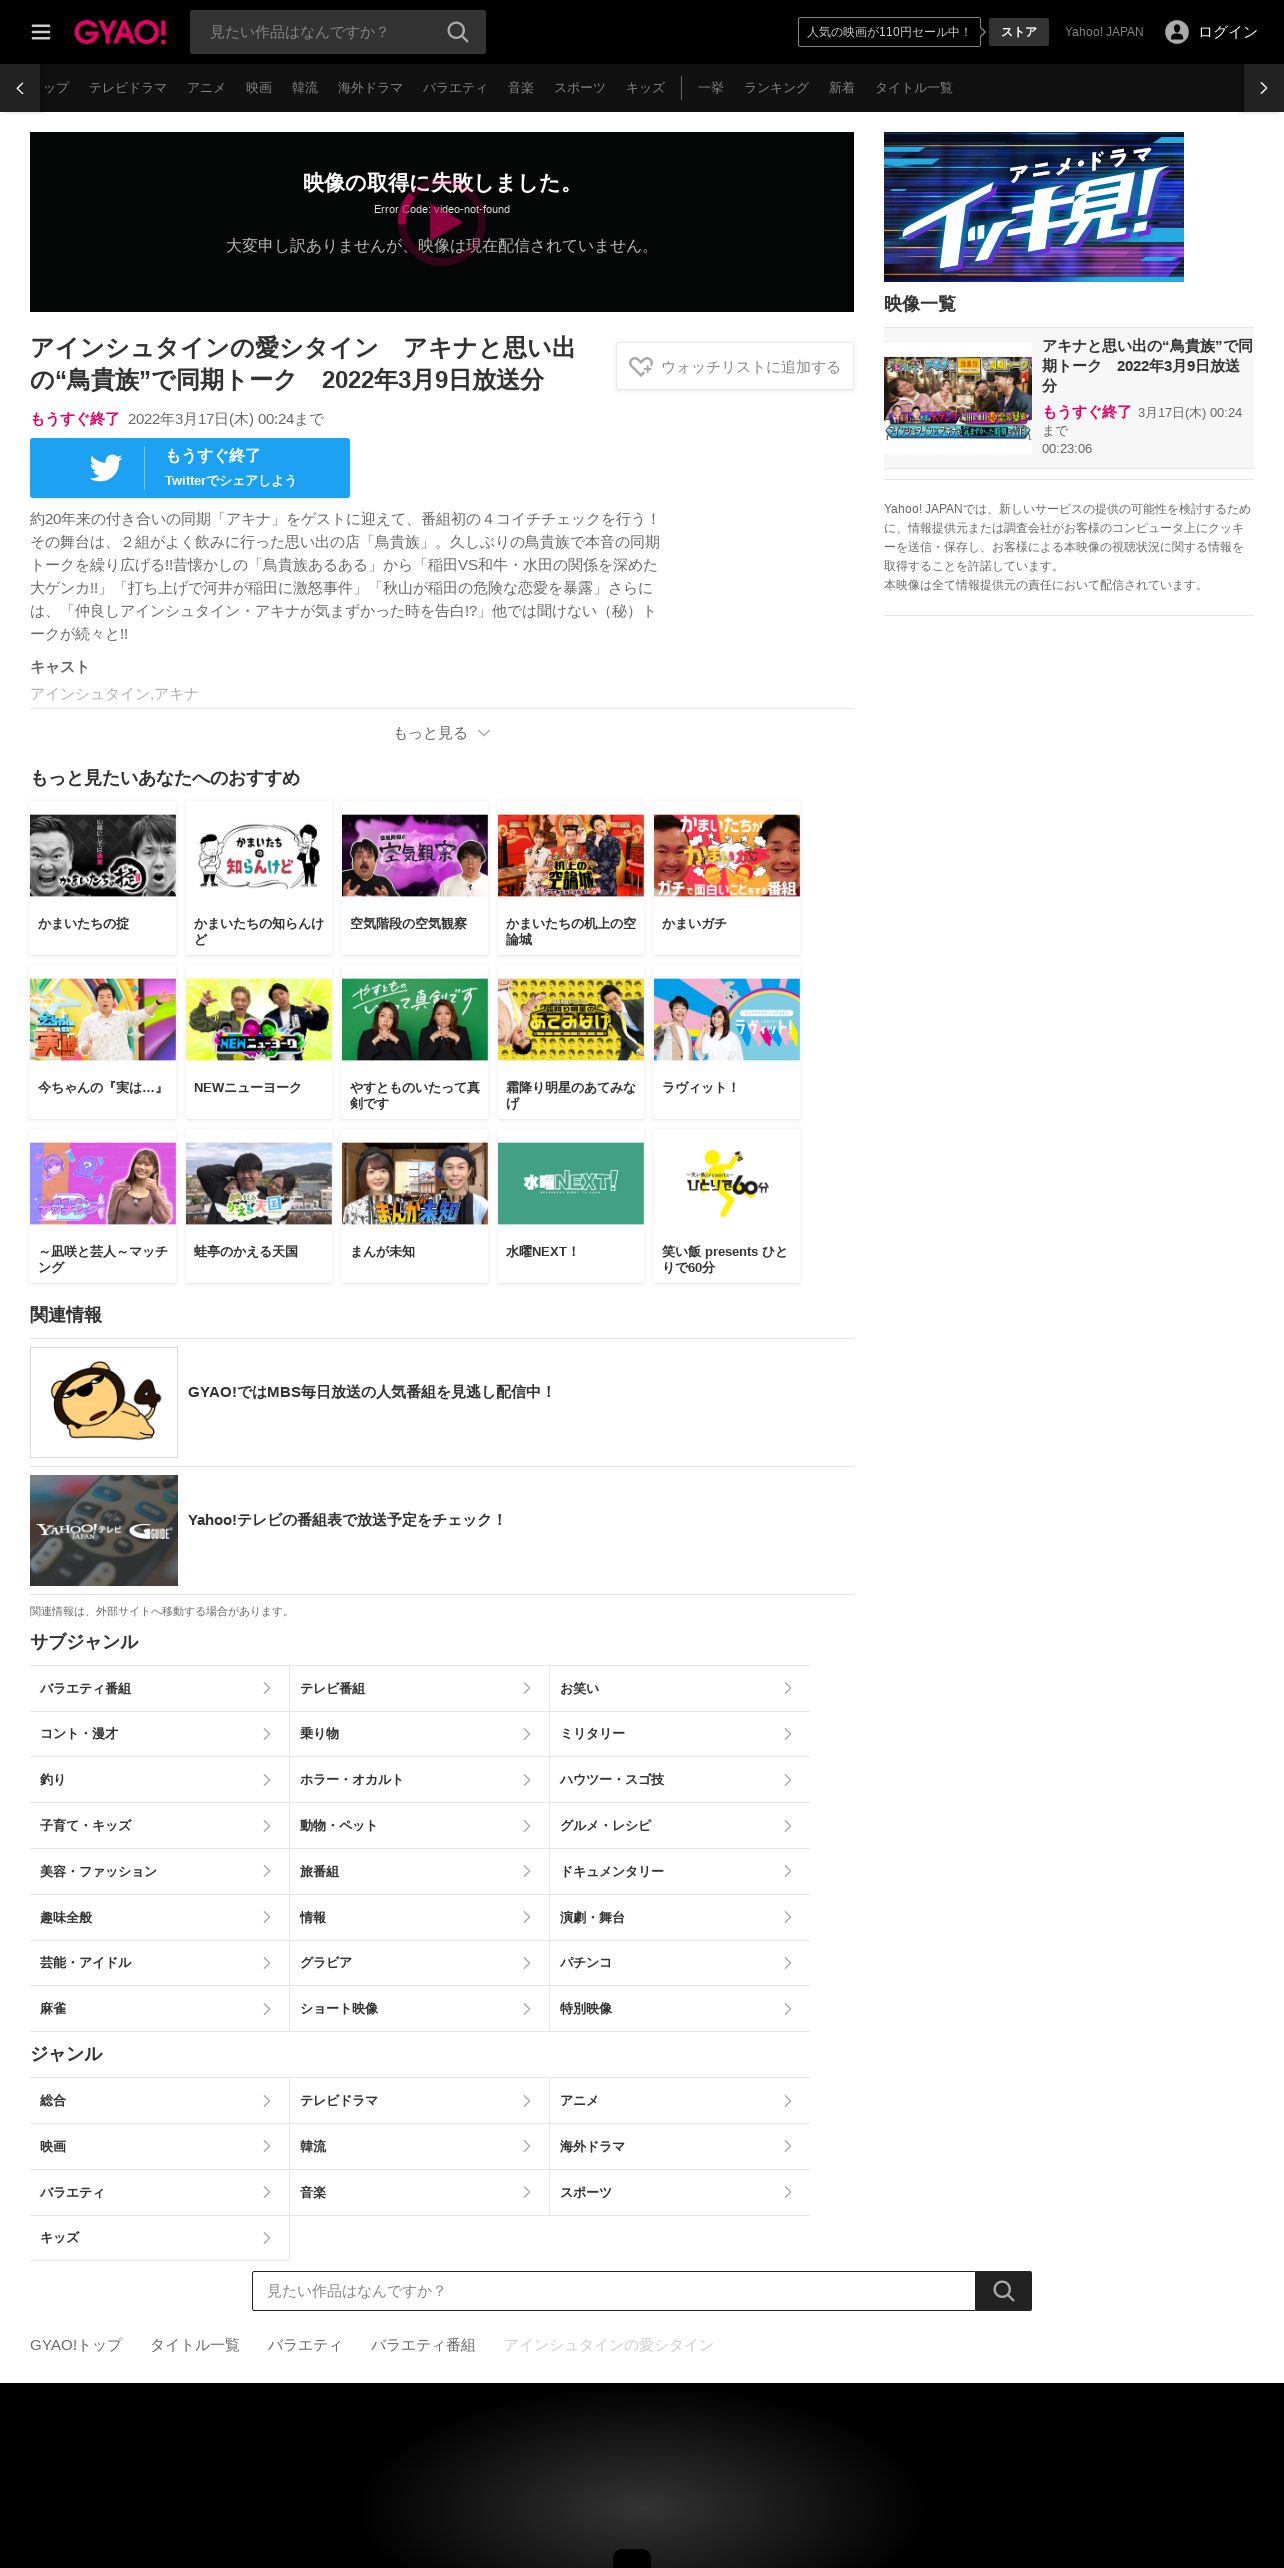Click the ウォッチリストに追加する button
The width and height of the screenshot is (1284, 2568).
click(735, 367)
